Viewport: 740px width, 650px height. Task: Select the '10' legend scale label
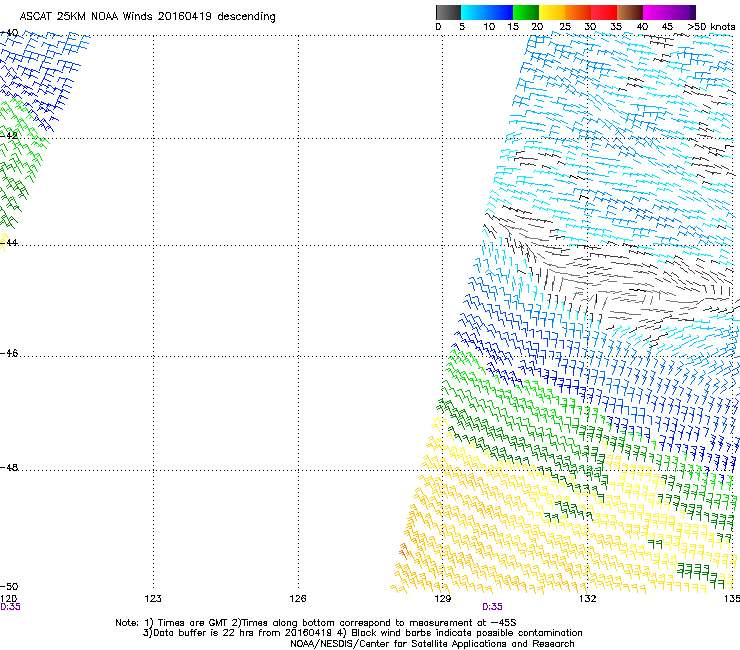pyautogui.click(x=489, y=27)
